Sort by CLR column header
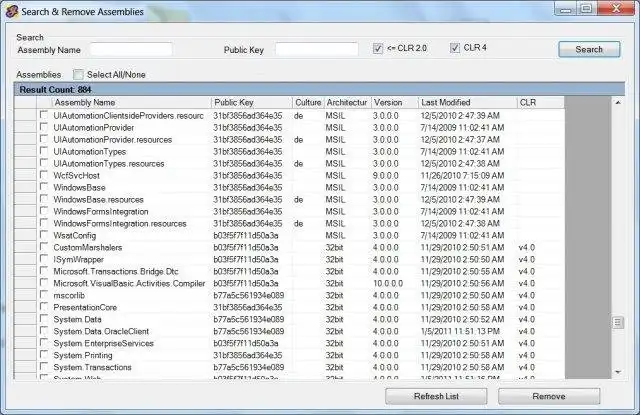Viewport: 640px width, 415px height. pyautogui.click(x=541, y=102)
